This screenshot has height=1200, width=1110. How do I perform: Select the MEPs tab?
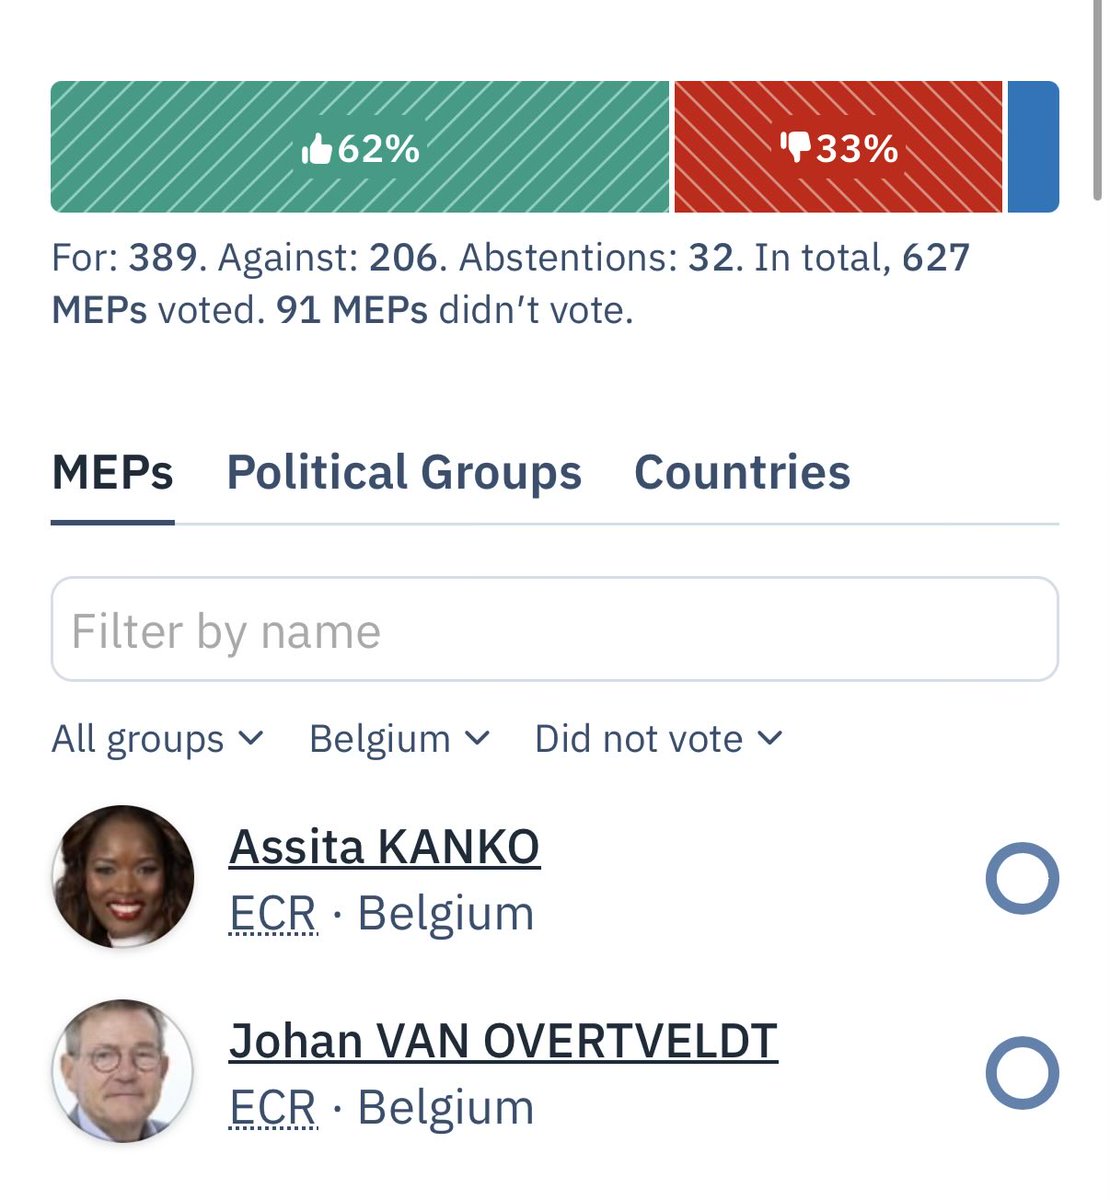[x=113, y=473]
